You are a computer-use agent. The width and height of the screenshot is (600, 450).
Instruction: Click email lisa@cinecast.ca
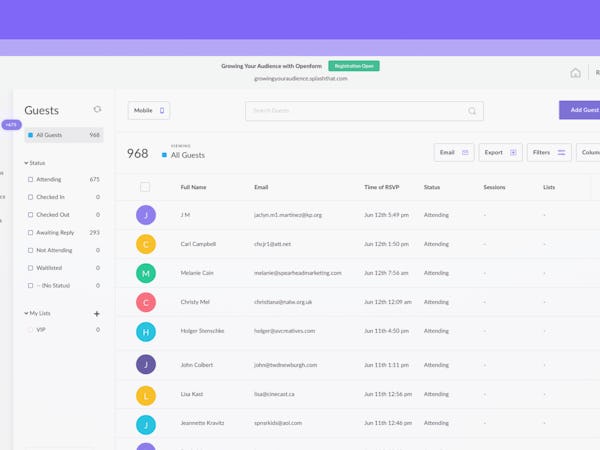(274, 394)
